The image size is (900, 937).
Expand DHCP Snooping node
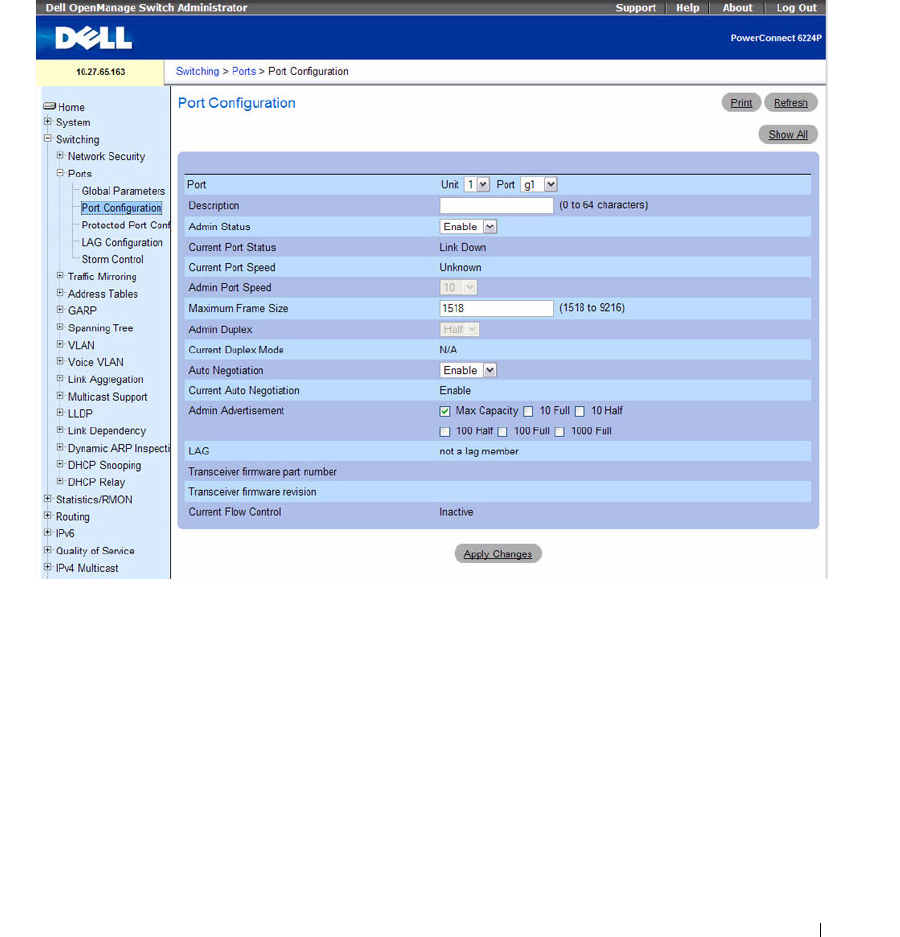coord(60,464)
